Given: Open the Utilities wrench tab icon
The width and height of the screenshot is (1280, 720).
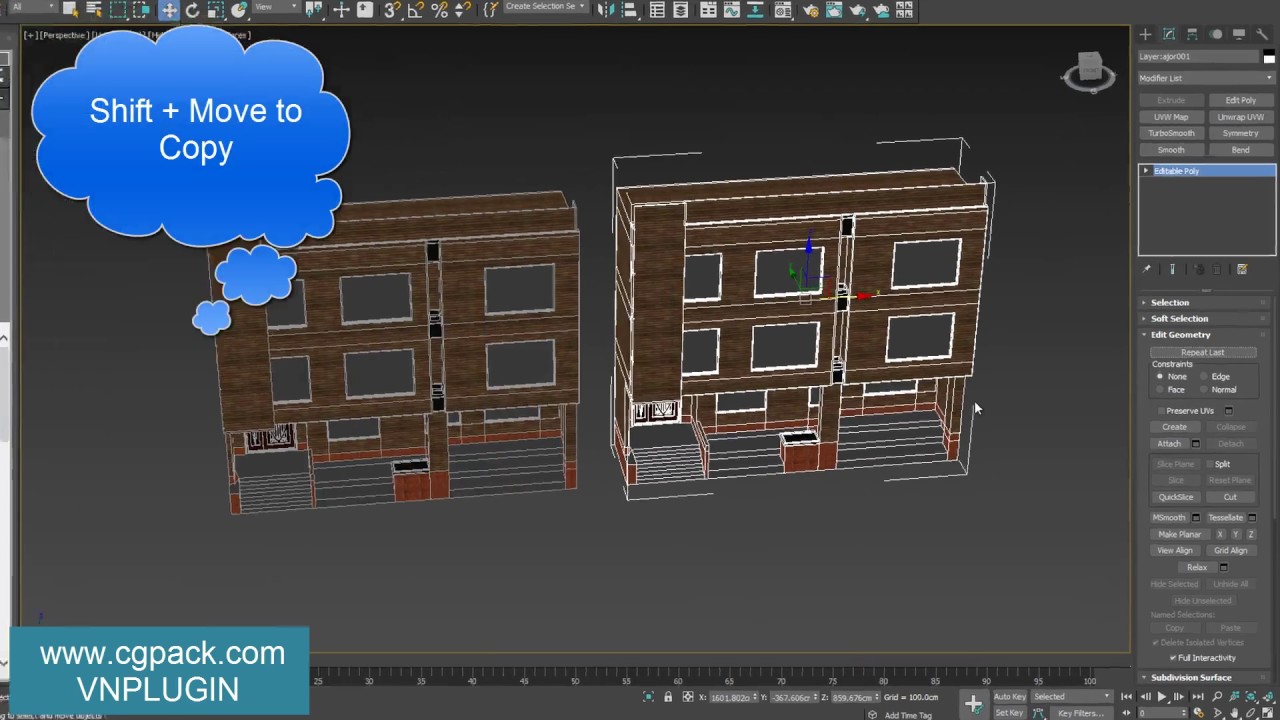Looking at the screenshot, I should (x=1262, y=34).
